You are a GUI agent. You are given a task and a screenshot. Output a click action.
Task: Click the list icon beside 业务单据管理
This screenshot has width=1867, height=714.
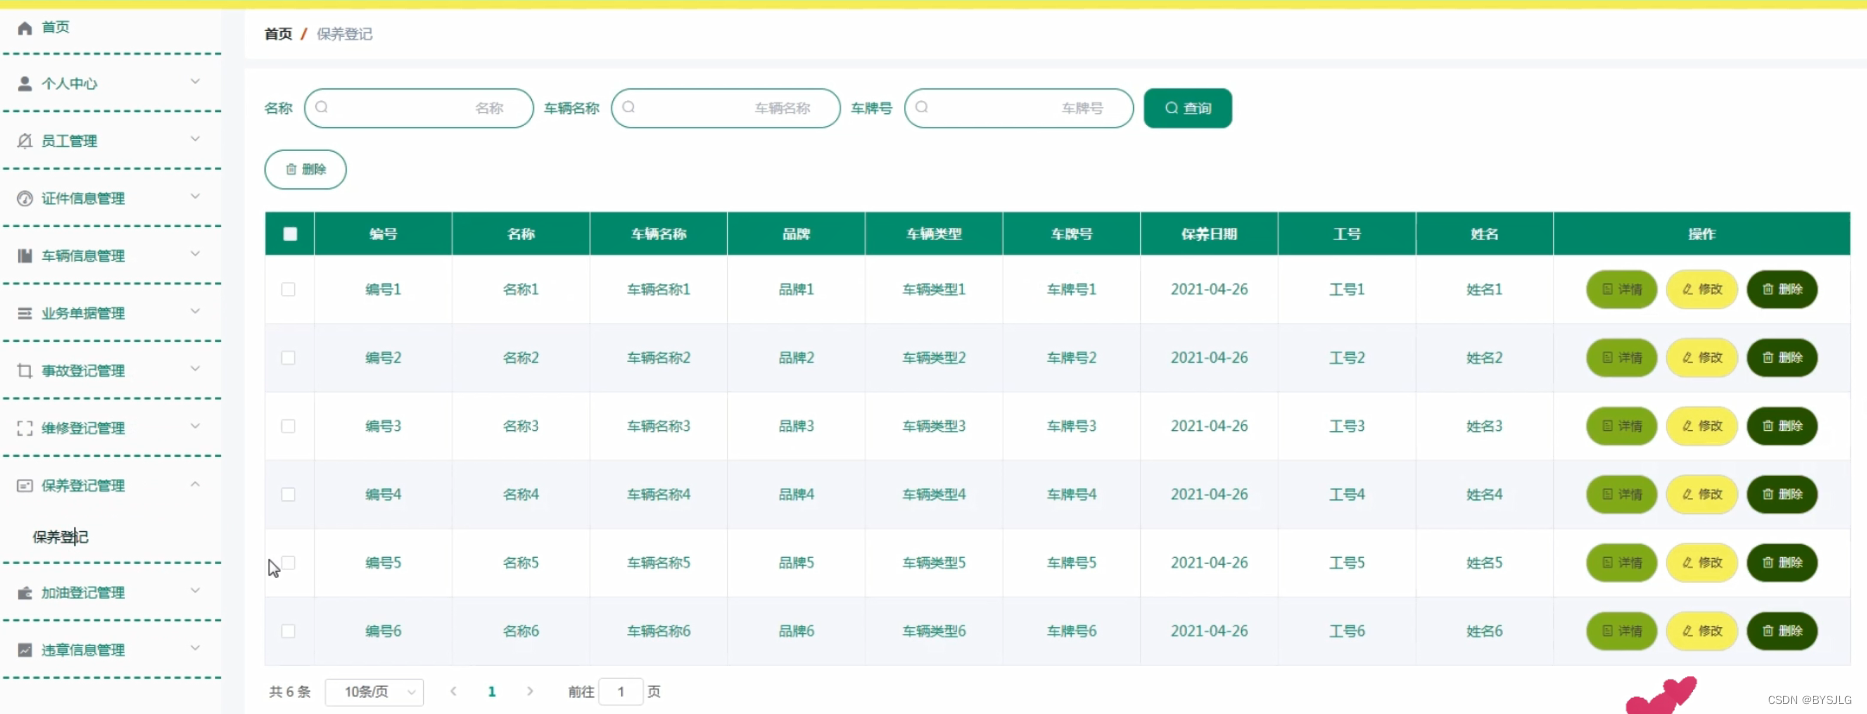tap(25, 314)
